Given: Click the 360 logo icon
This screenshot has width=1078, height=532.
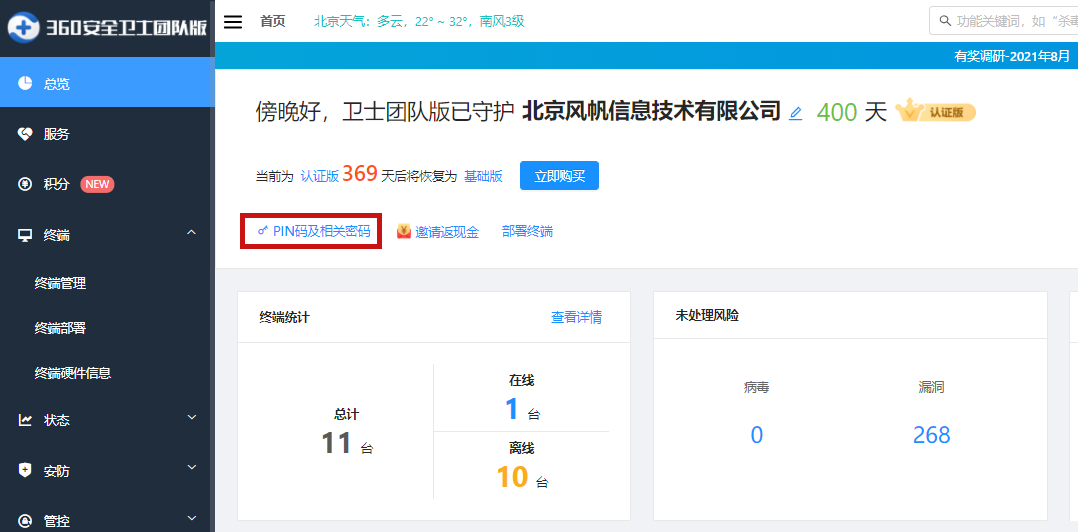Looking at the screenshot, I should [x=24, y=27].
